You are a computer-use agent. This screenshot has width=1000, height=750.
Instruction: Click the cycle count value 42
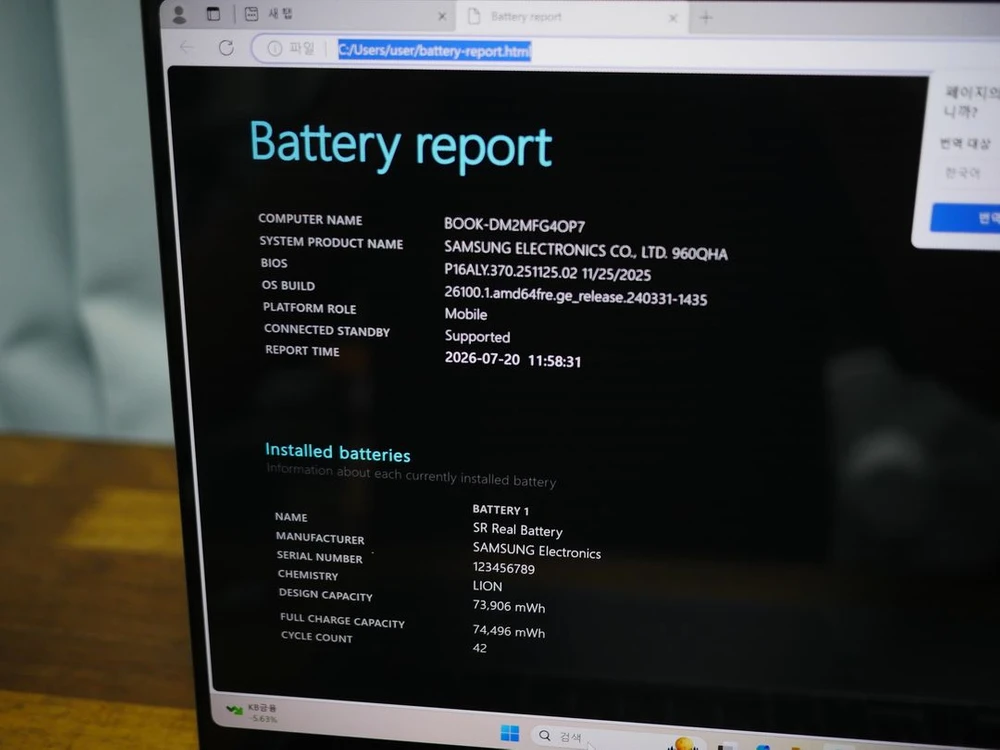pos(480,648)
